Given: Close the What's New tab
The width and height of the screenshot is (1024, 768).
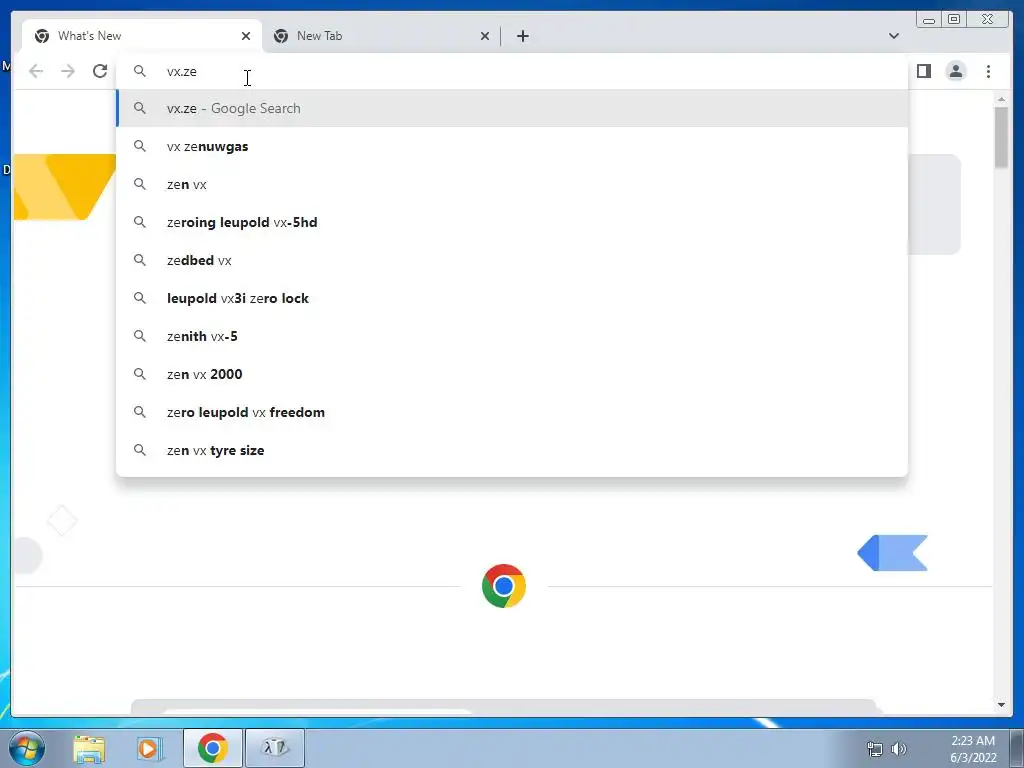Looking at the screenshot, I should [x=246, y=36].
